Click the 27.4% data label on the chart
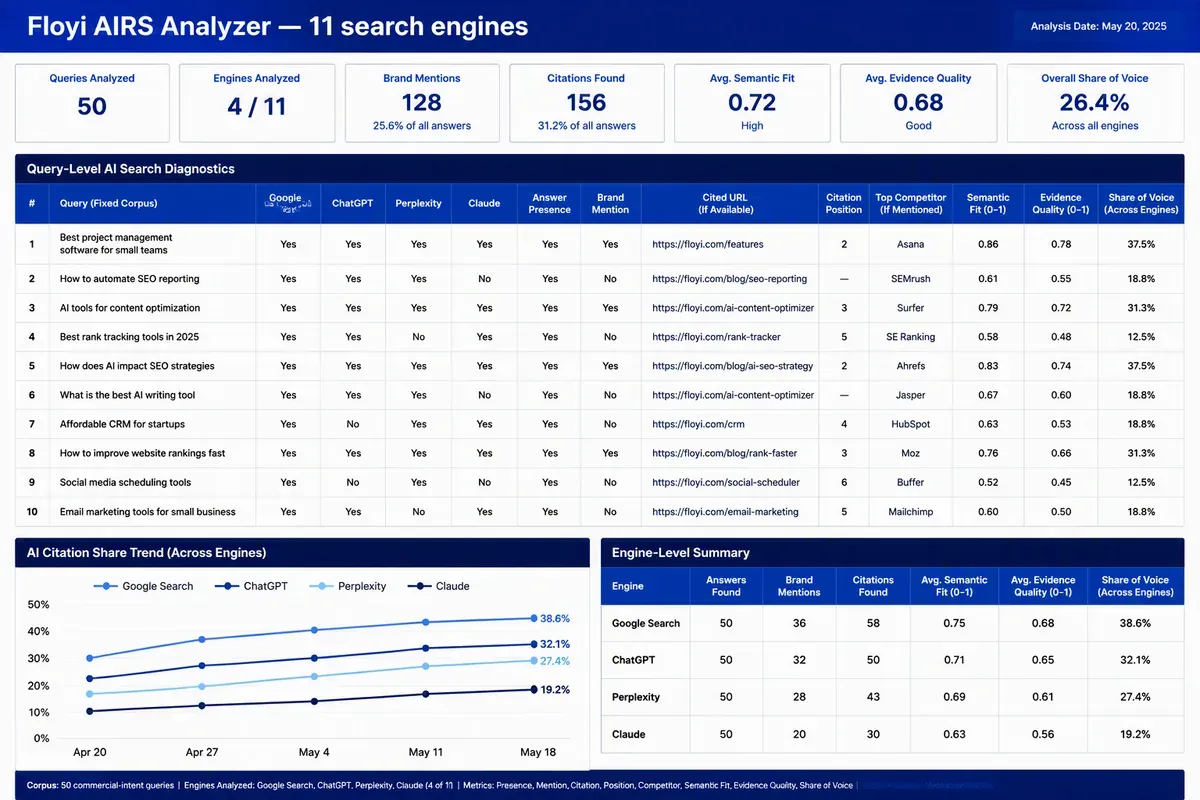 click(x=555, y=661)
